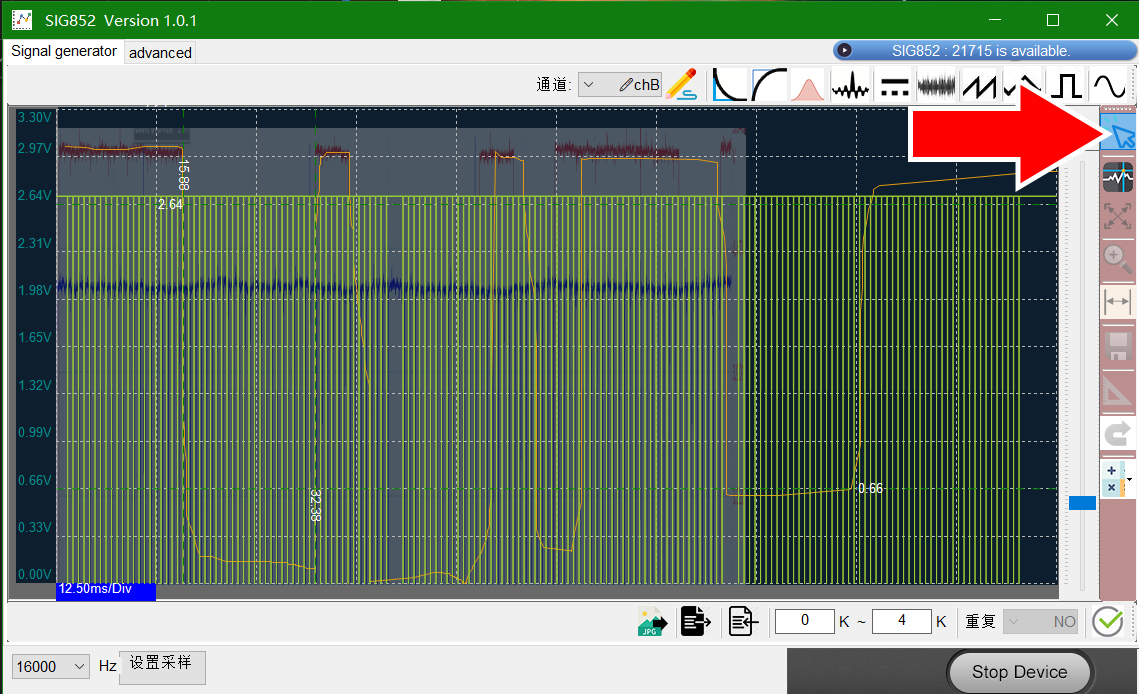The image size is (1139, 694).
Task: Click the 2.64 horizontal cursor value label
Action: pos(170,204)
